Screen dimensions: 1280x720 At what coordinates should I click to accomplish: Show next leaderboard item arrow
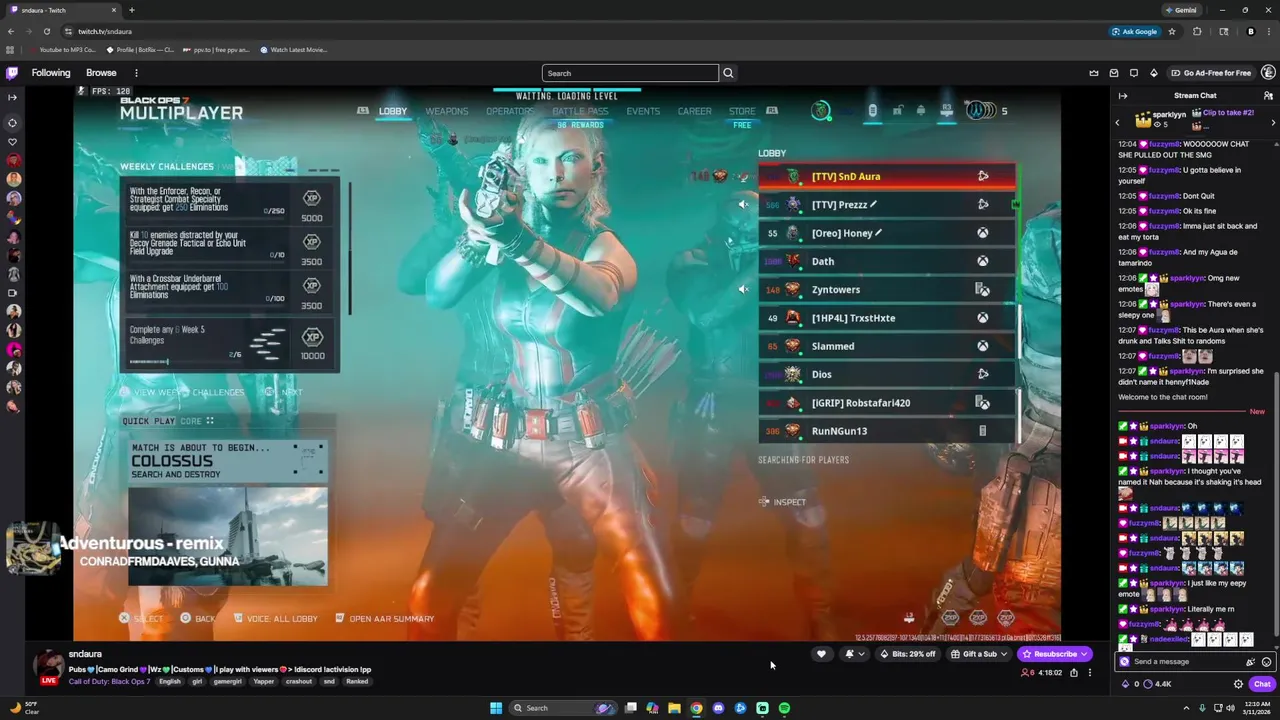[1273, 122]
